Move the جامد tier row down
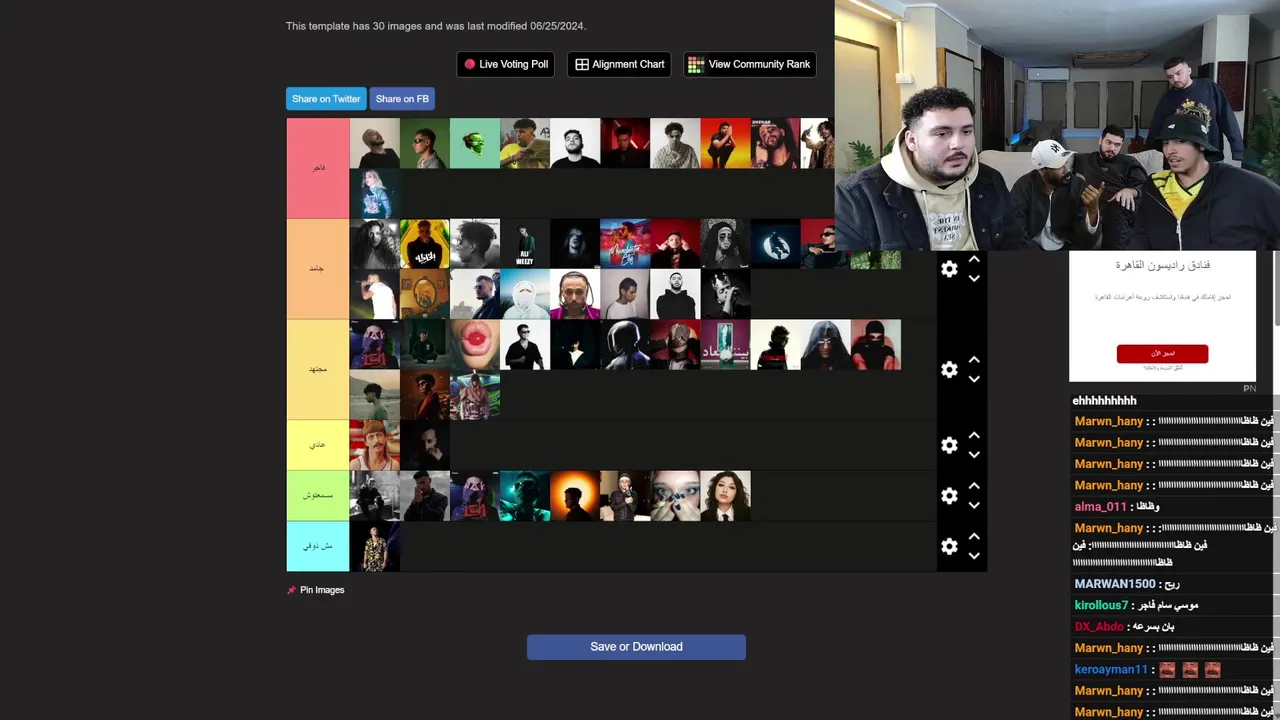Viewport: 1280px width, 720px height. tap(974, 279)
